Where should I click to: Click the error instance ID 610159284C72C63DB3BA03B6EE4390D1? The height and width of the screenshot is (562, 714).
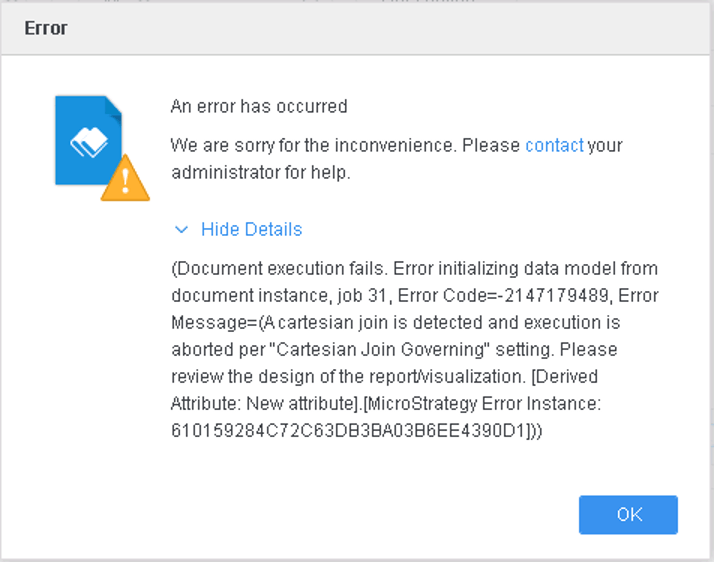coord(348,431)
